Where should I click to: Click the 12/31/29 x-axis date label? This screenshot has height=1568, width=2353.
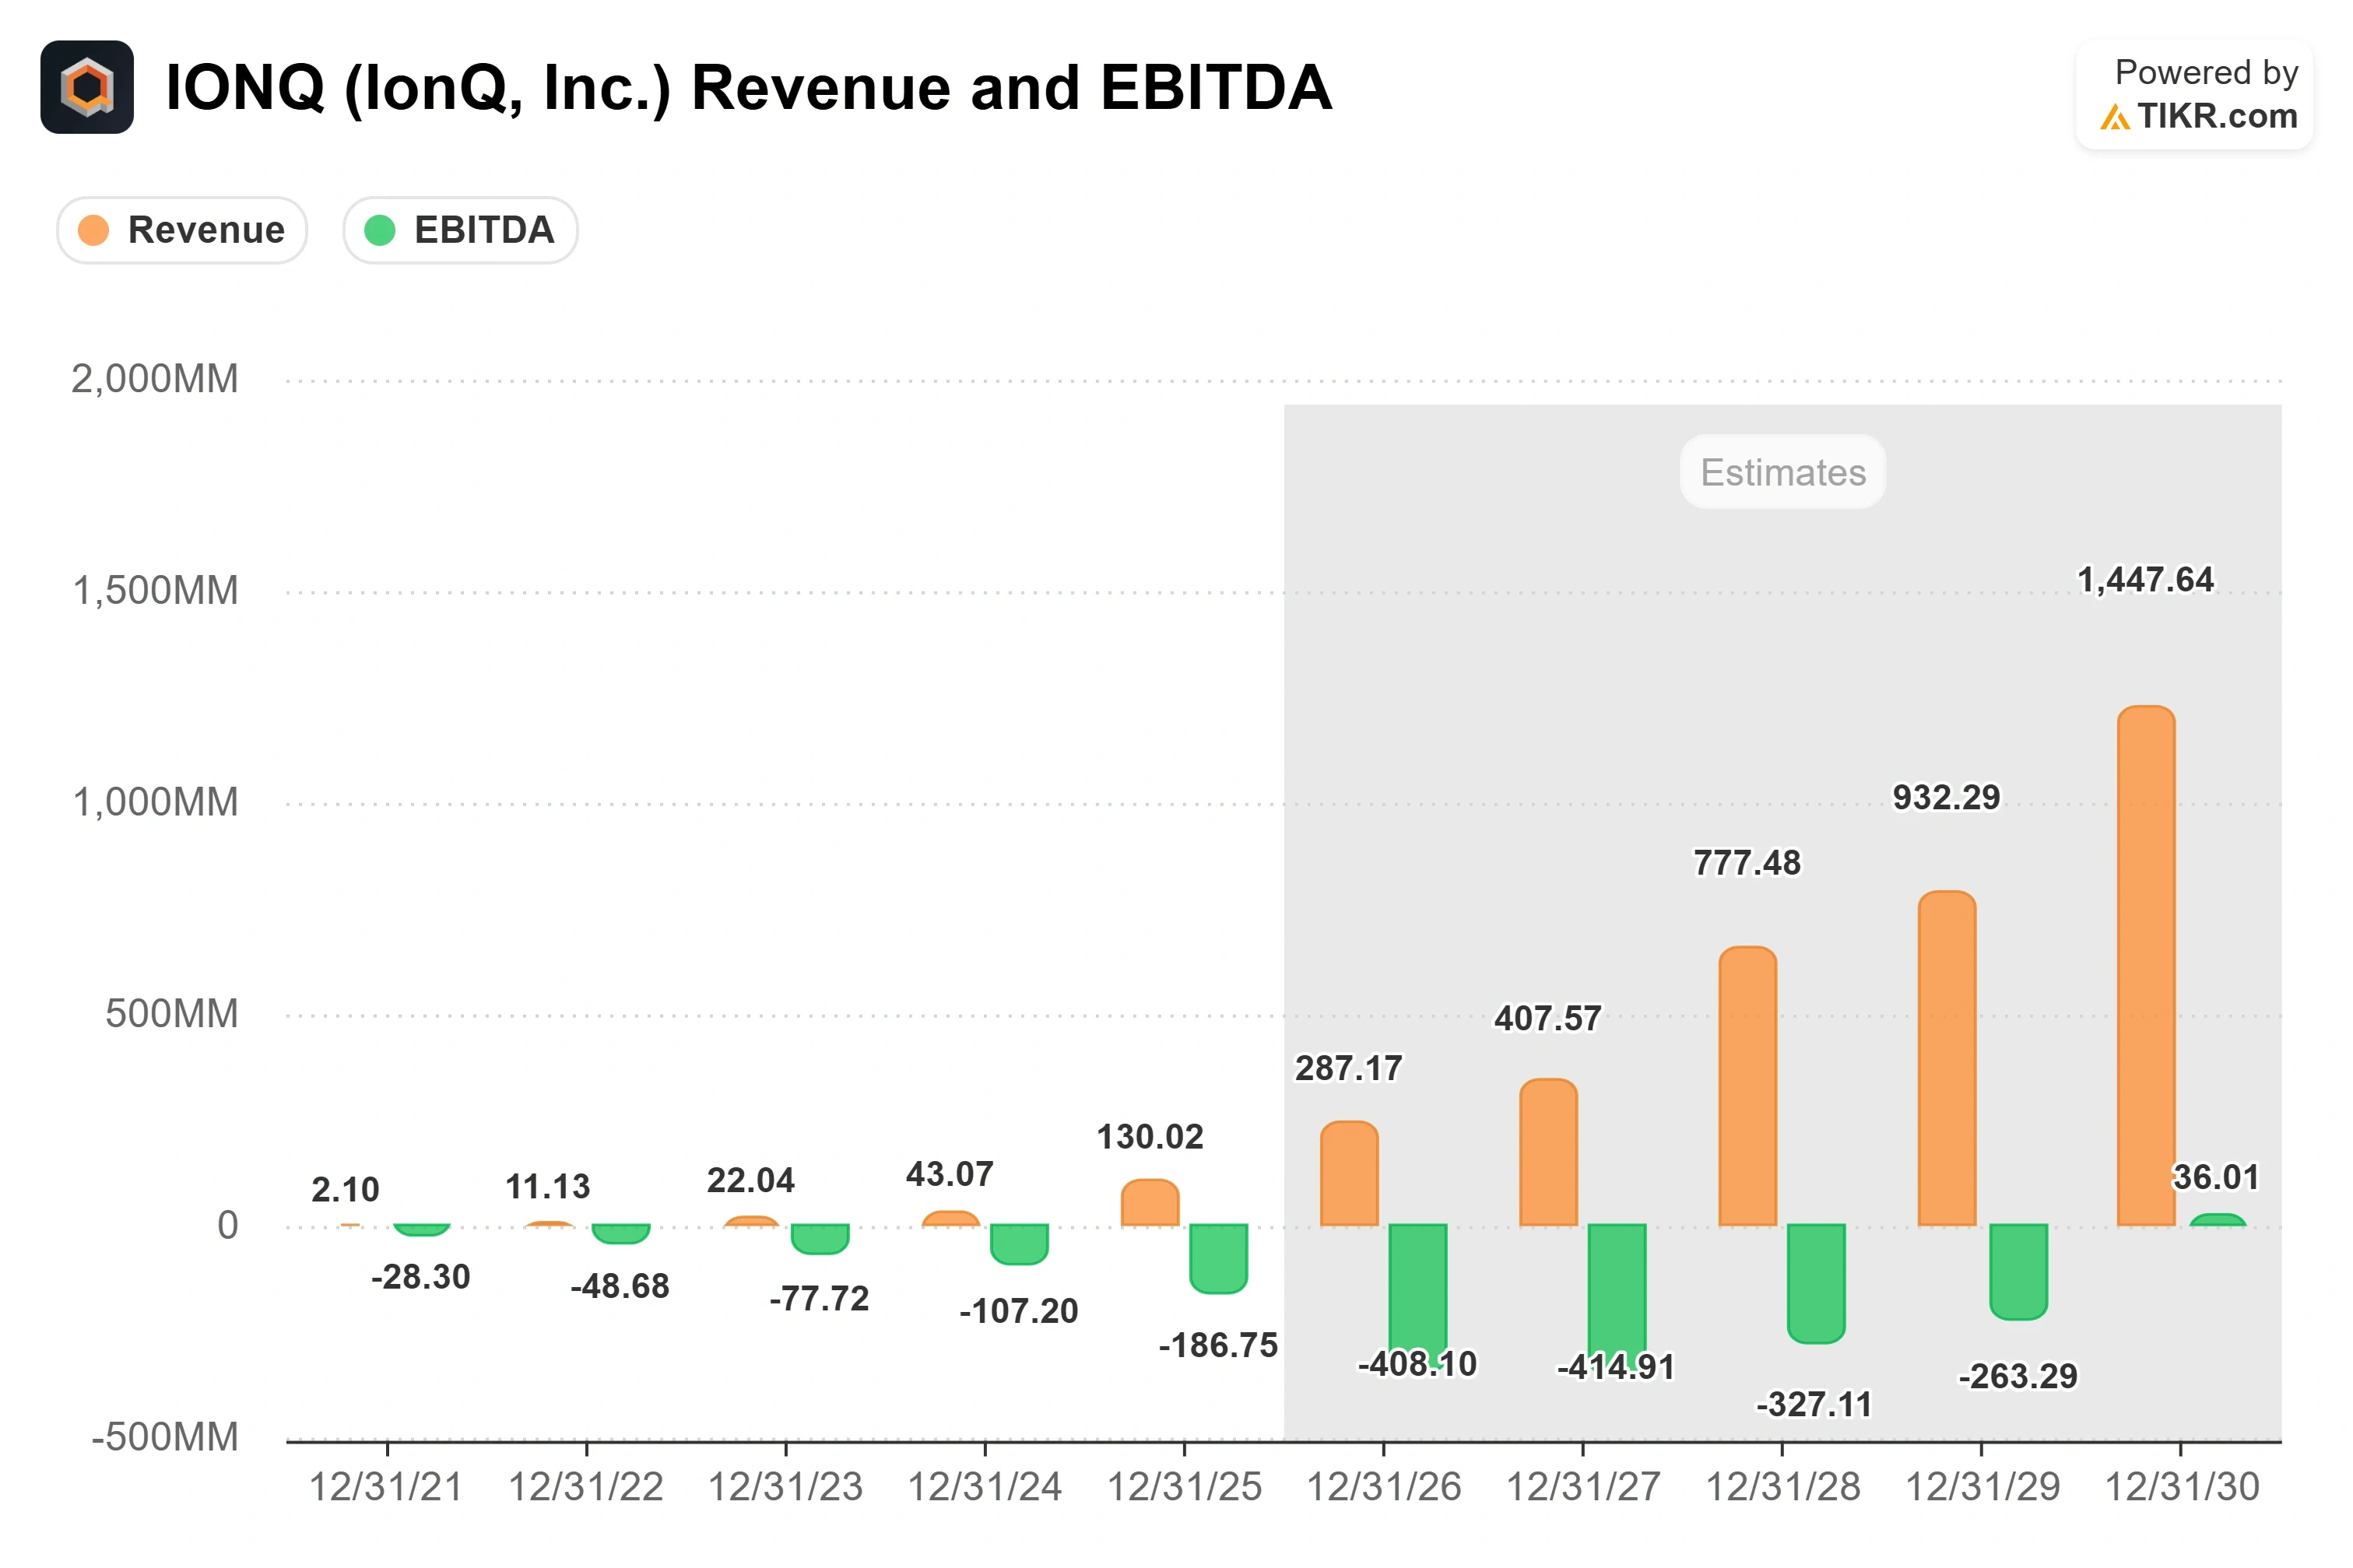pyautogui.click(x=1982, y=1488)
